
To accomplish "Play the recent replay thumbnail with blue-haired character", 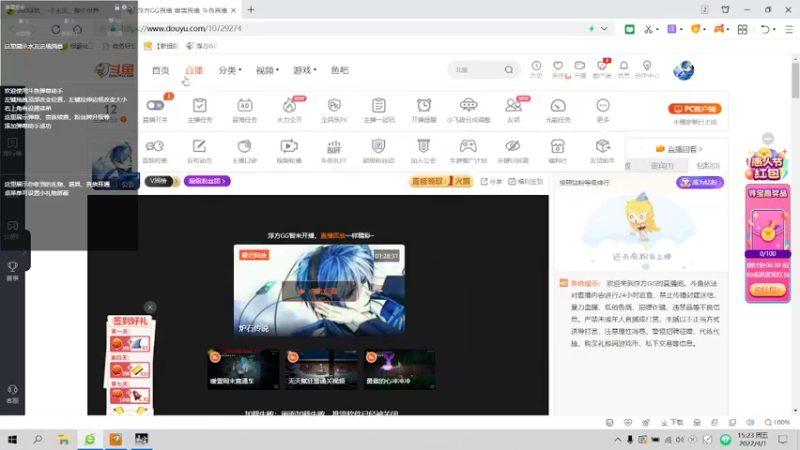I will click(x=319, y=290).
